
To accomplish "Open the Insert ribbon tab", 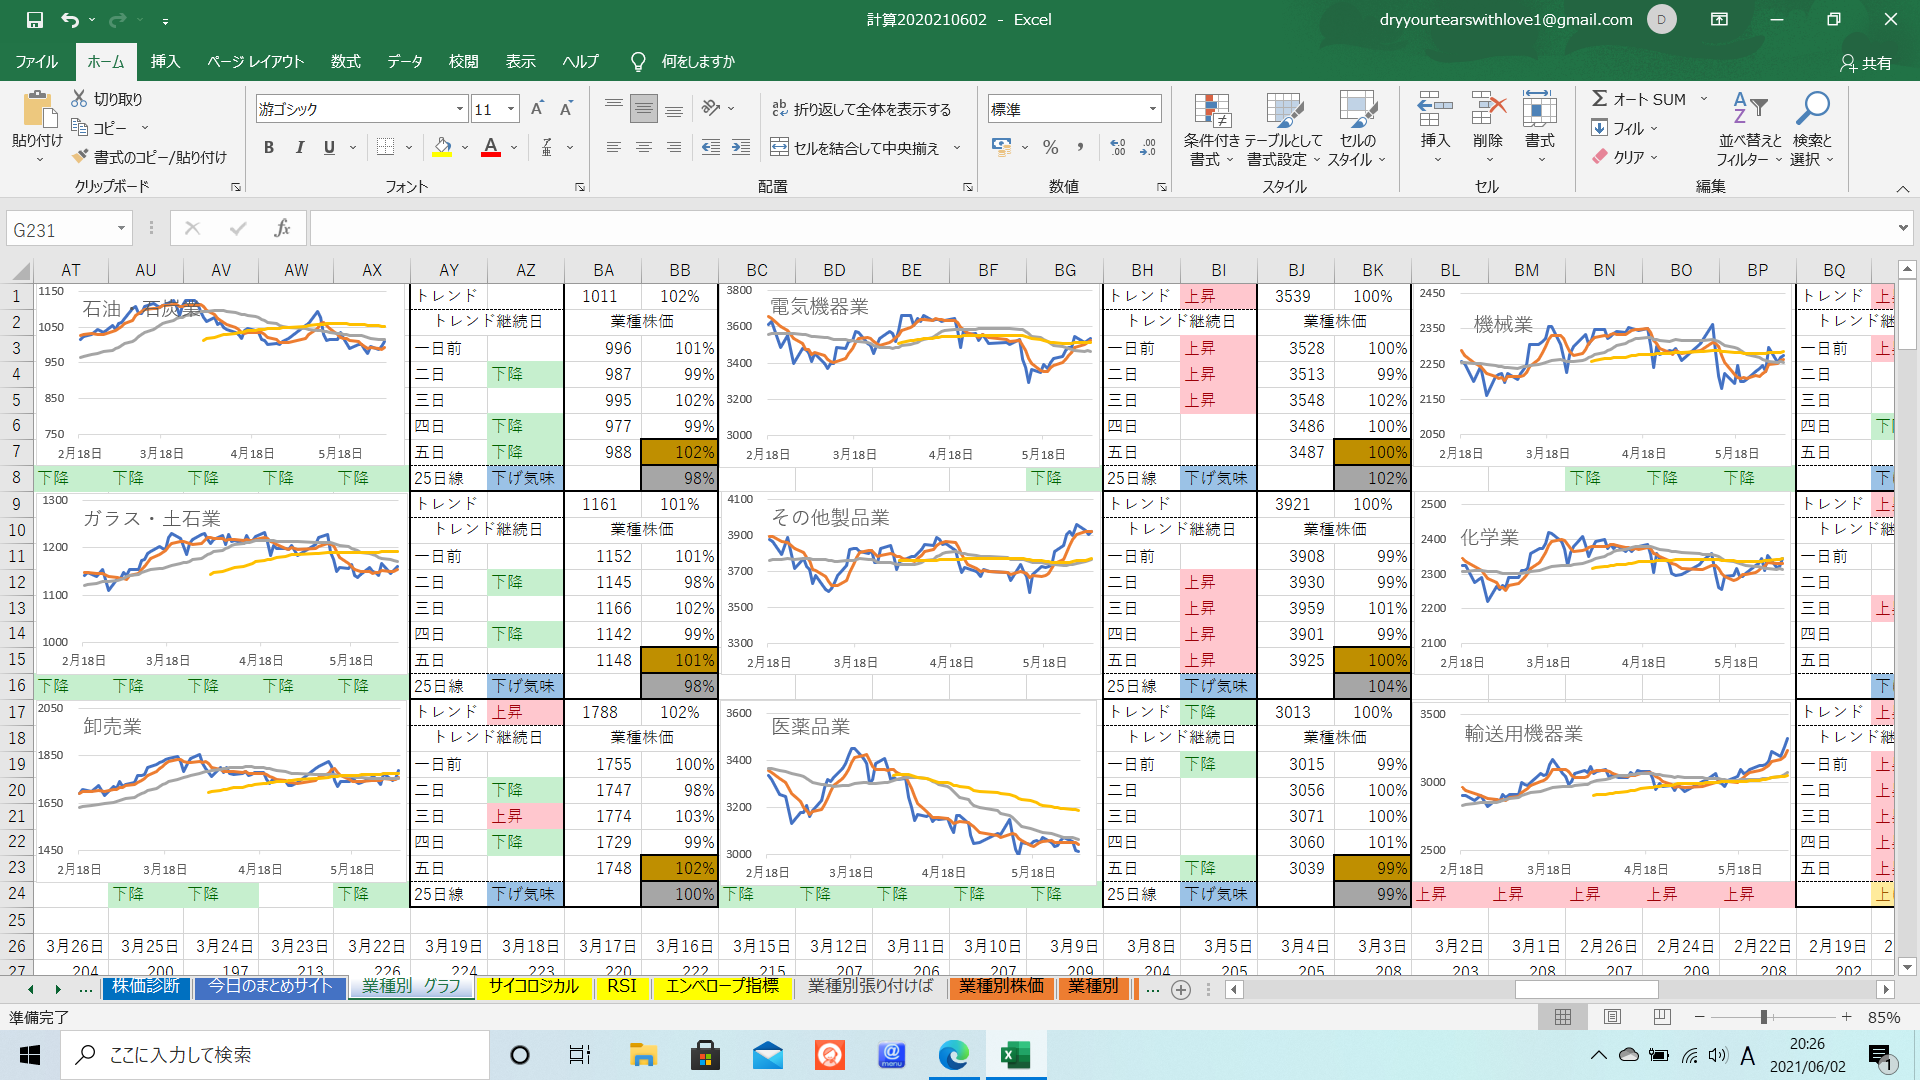I will 165,62.
